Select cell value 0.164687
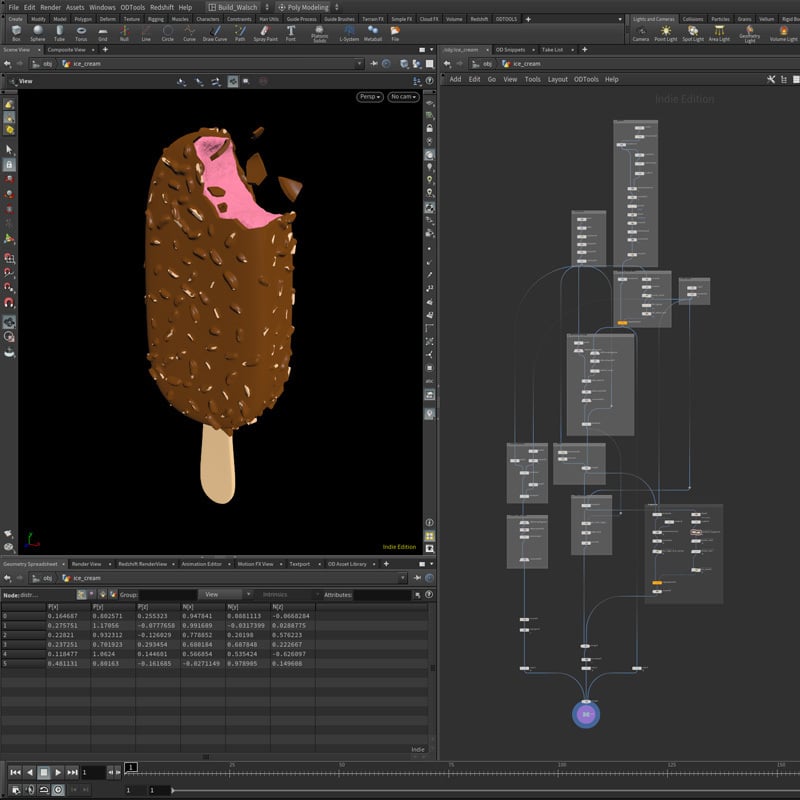 point(63,616)
